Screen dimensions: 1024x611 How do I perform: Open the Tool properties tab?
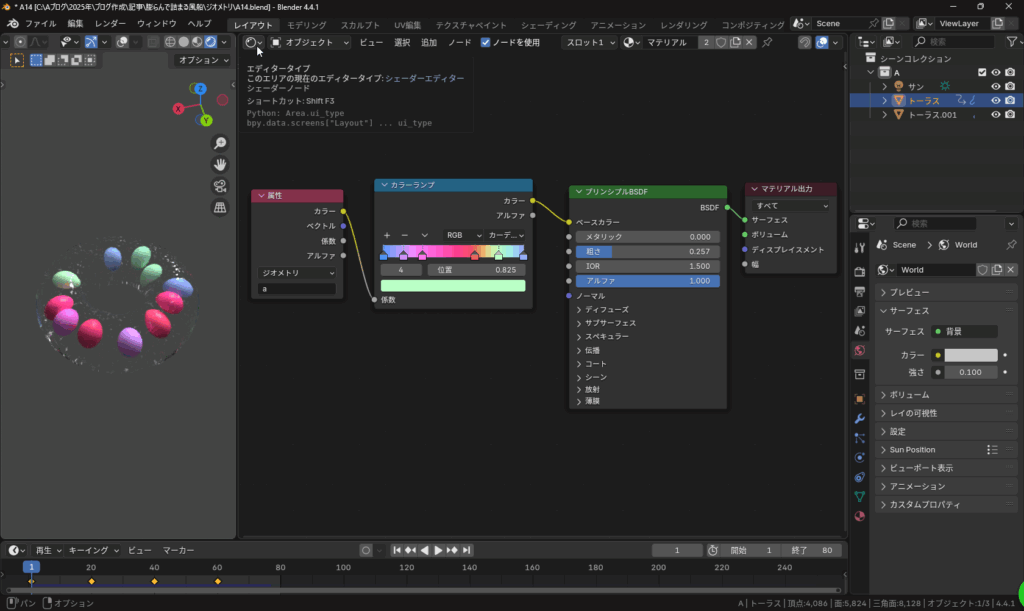coord(859,247)
